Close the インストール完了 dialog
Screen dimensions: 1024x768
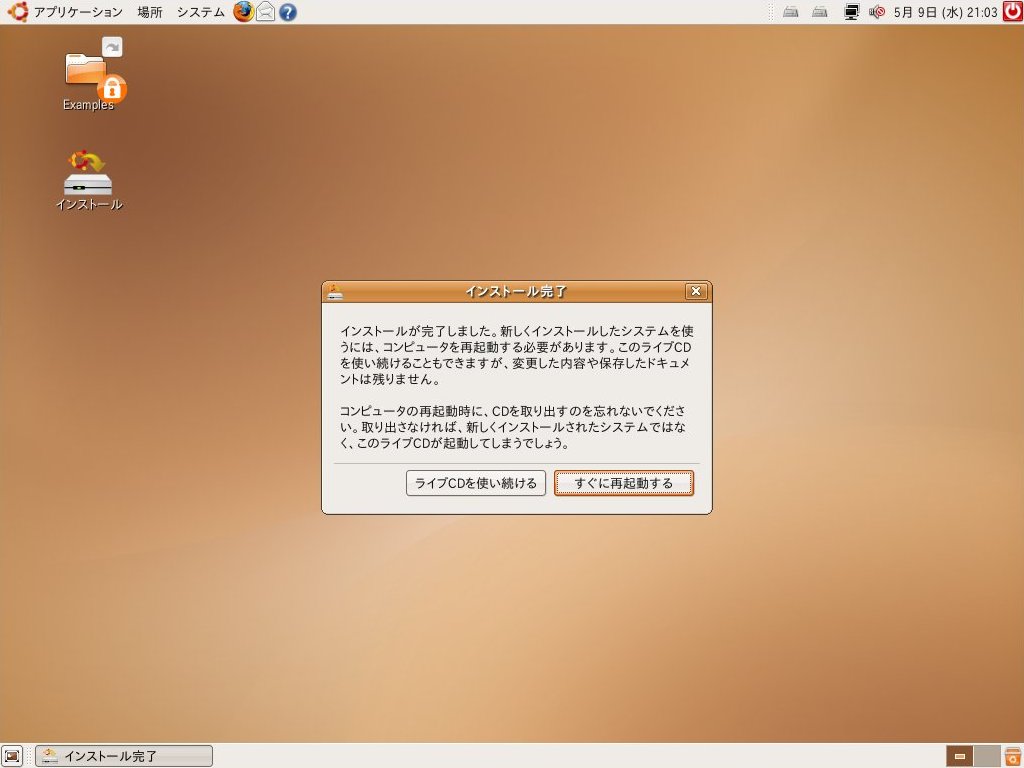pos(696,291)
